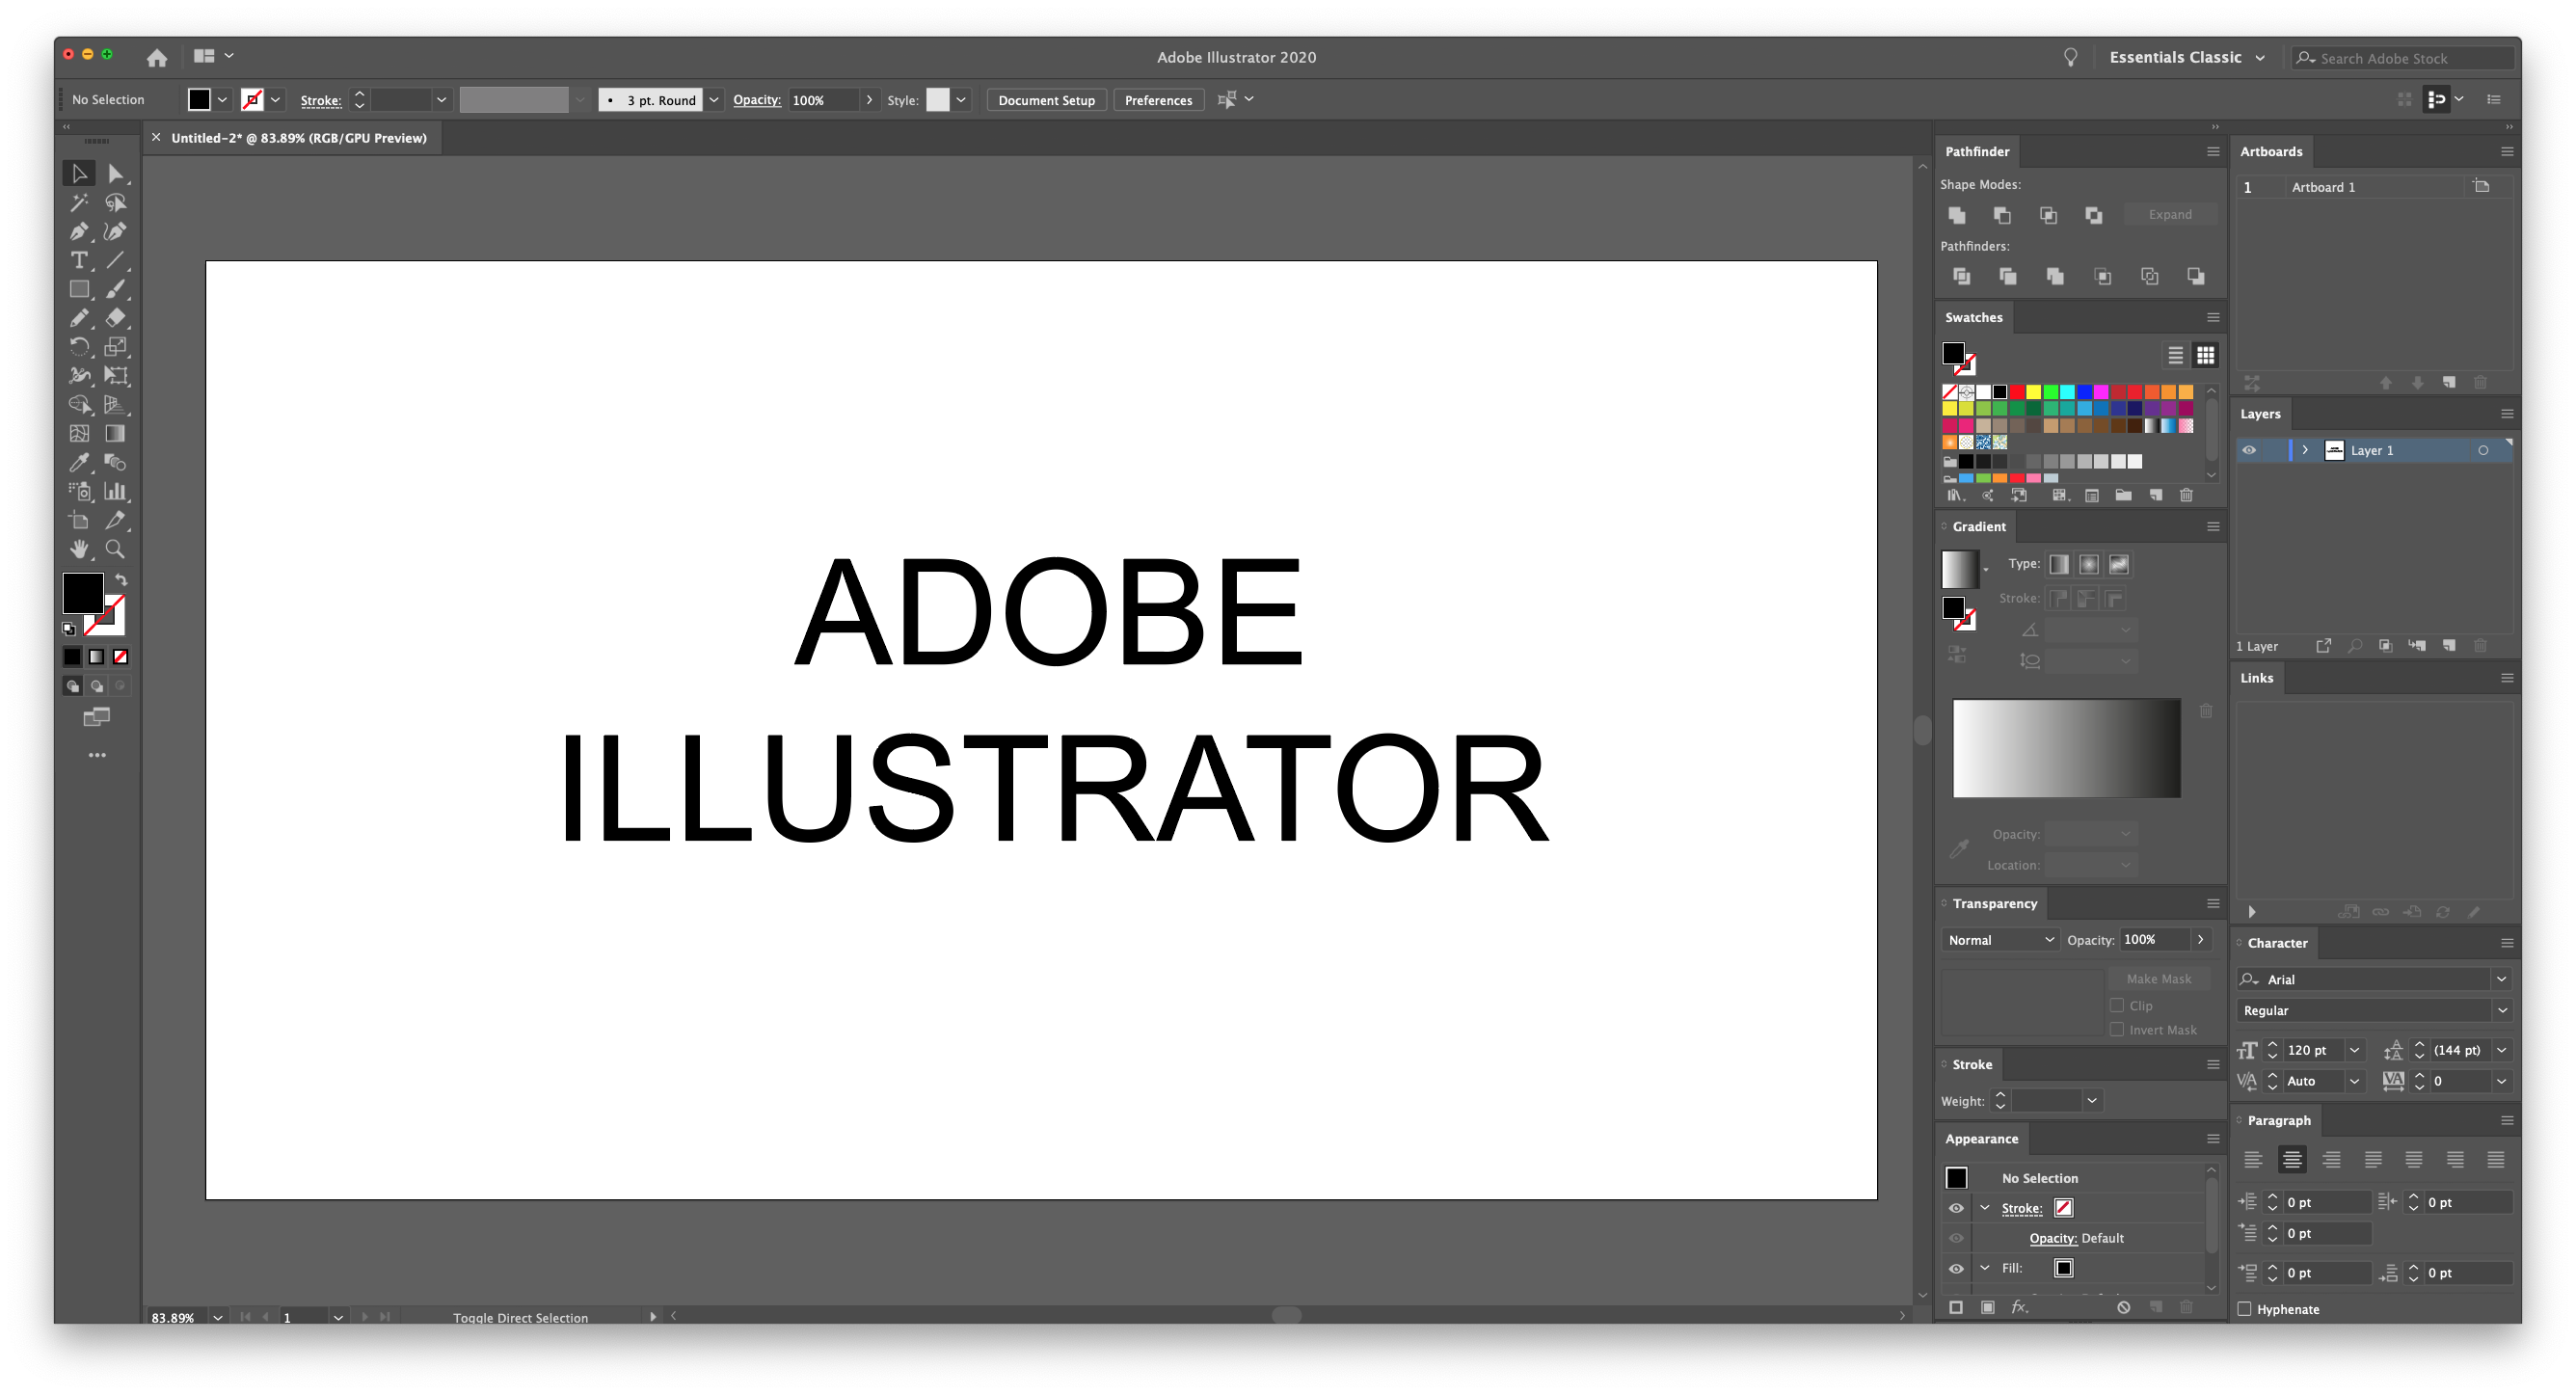The image size is (2576, 1395).
Task: Pick the Rotate tool
Action: click(x=79, y=347)
